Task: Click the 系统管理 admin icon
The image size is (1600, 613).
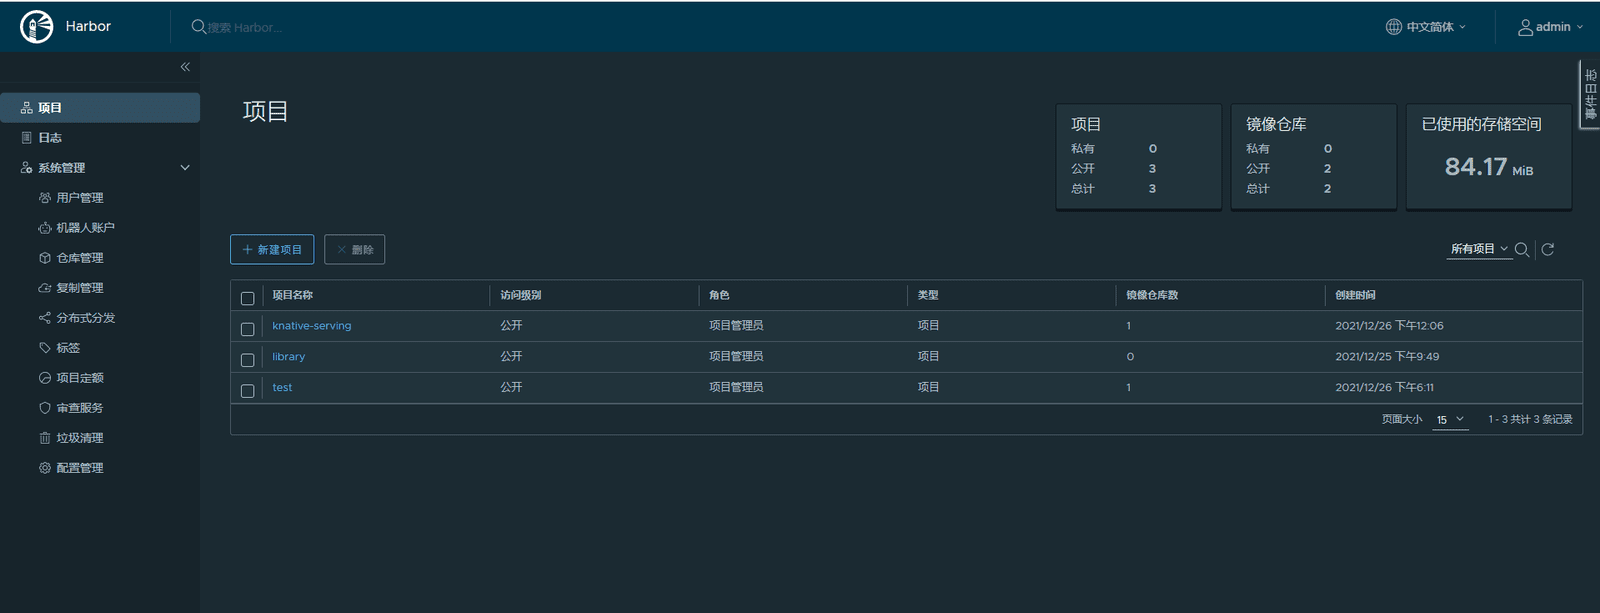Action: [27, 168]
